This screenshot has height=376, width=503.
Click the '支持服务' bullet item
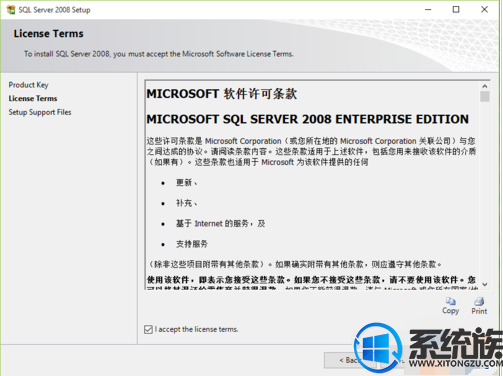(192, 244)
